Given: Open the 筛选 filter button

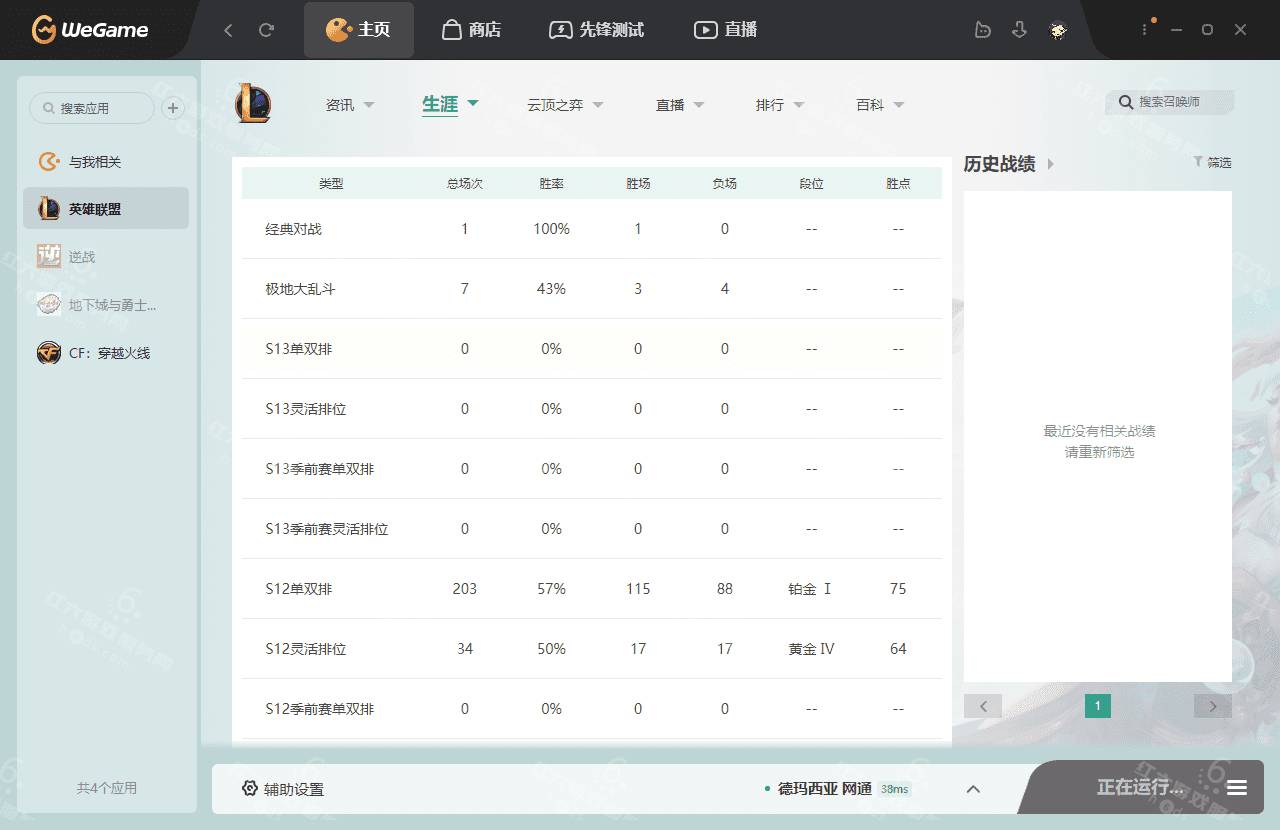Looking at the screenshot, I should point(1212,162).
